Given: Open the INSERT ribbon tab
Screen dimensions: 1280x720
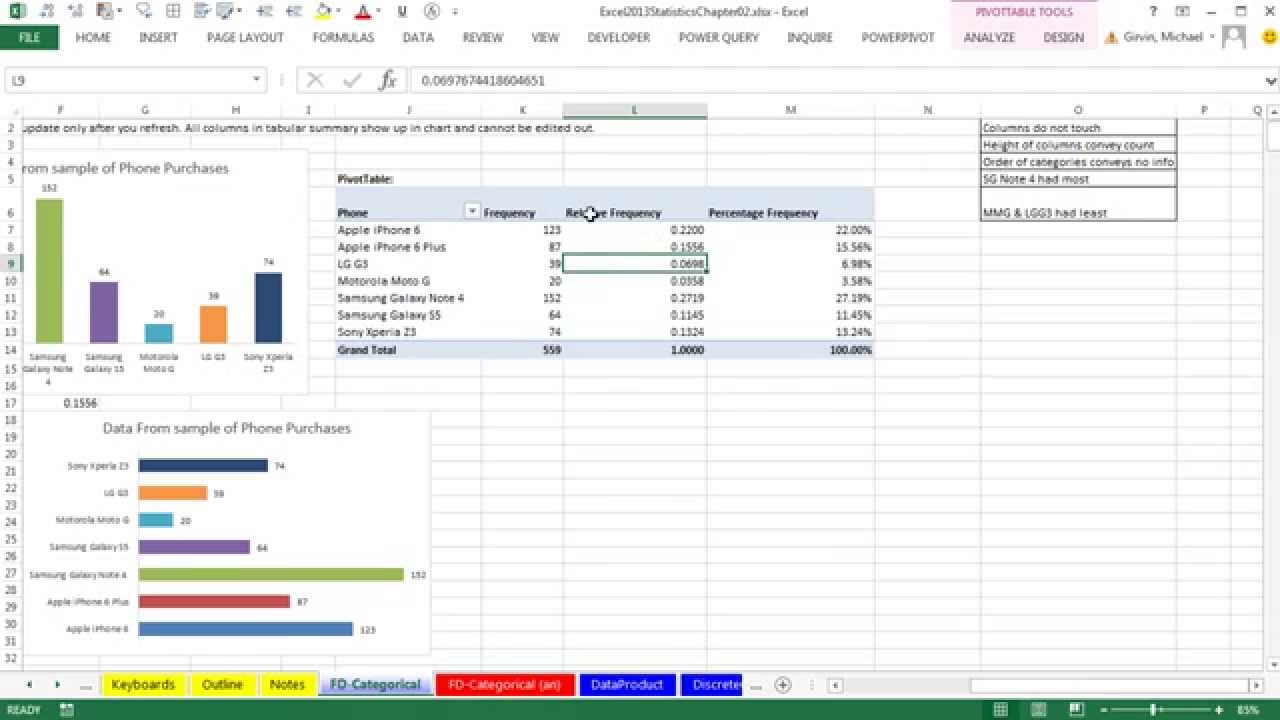Looking at the screenshot, I should tap(158, 37).
